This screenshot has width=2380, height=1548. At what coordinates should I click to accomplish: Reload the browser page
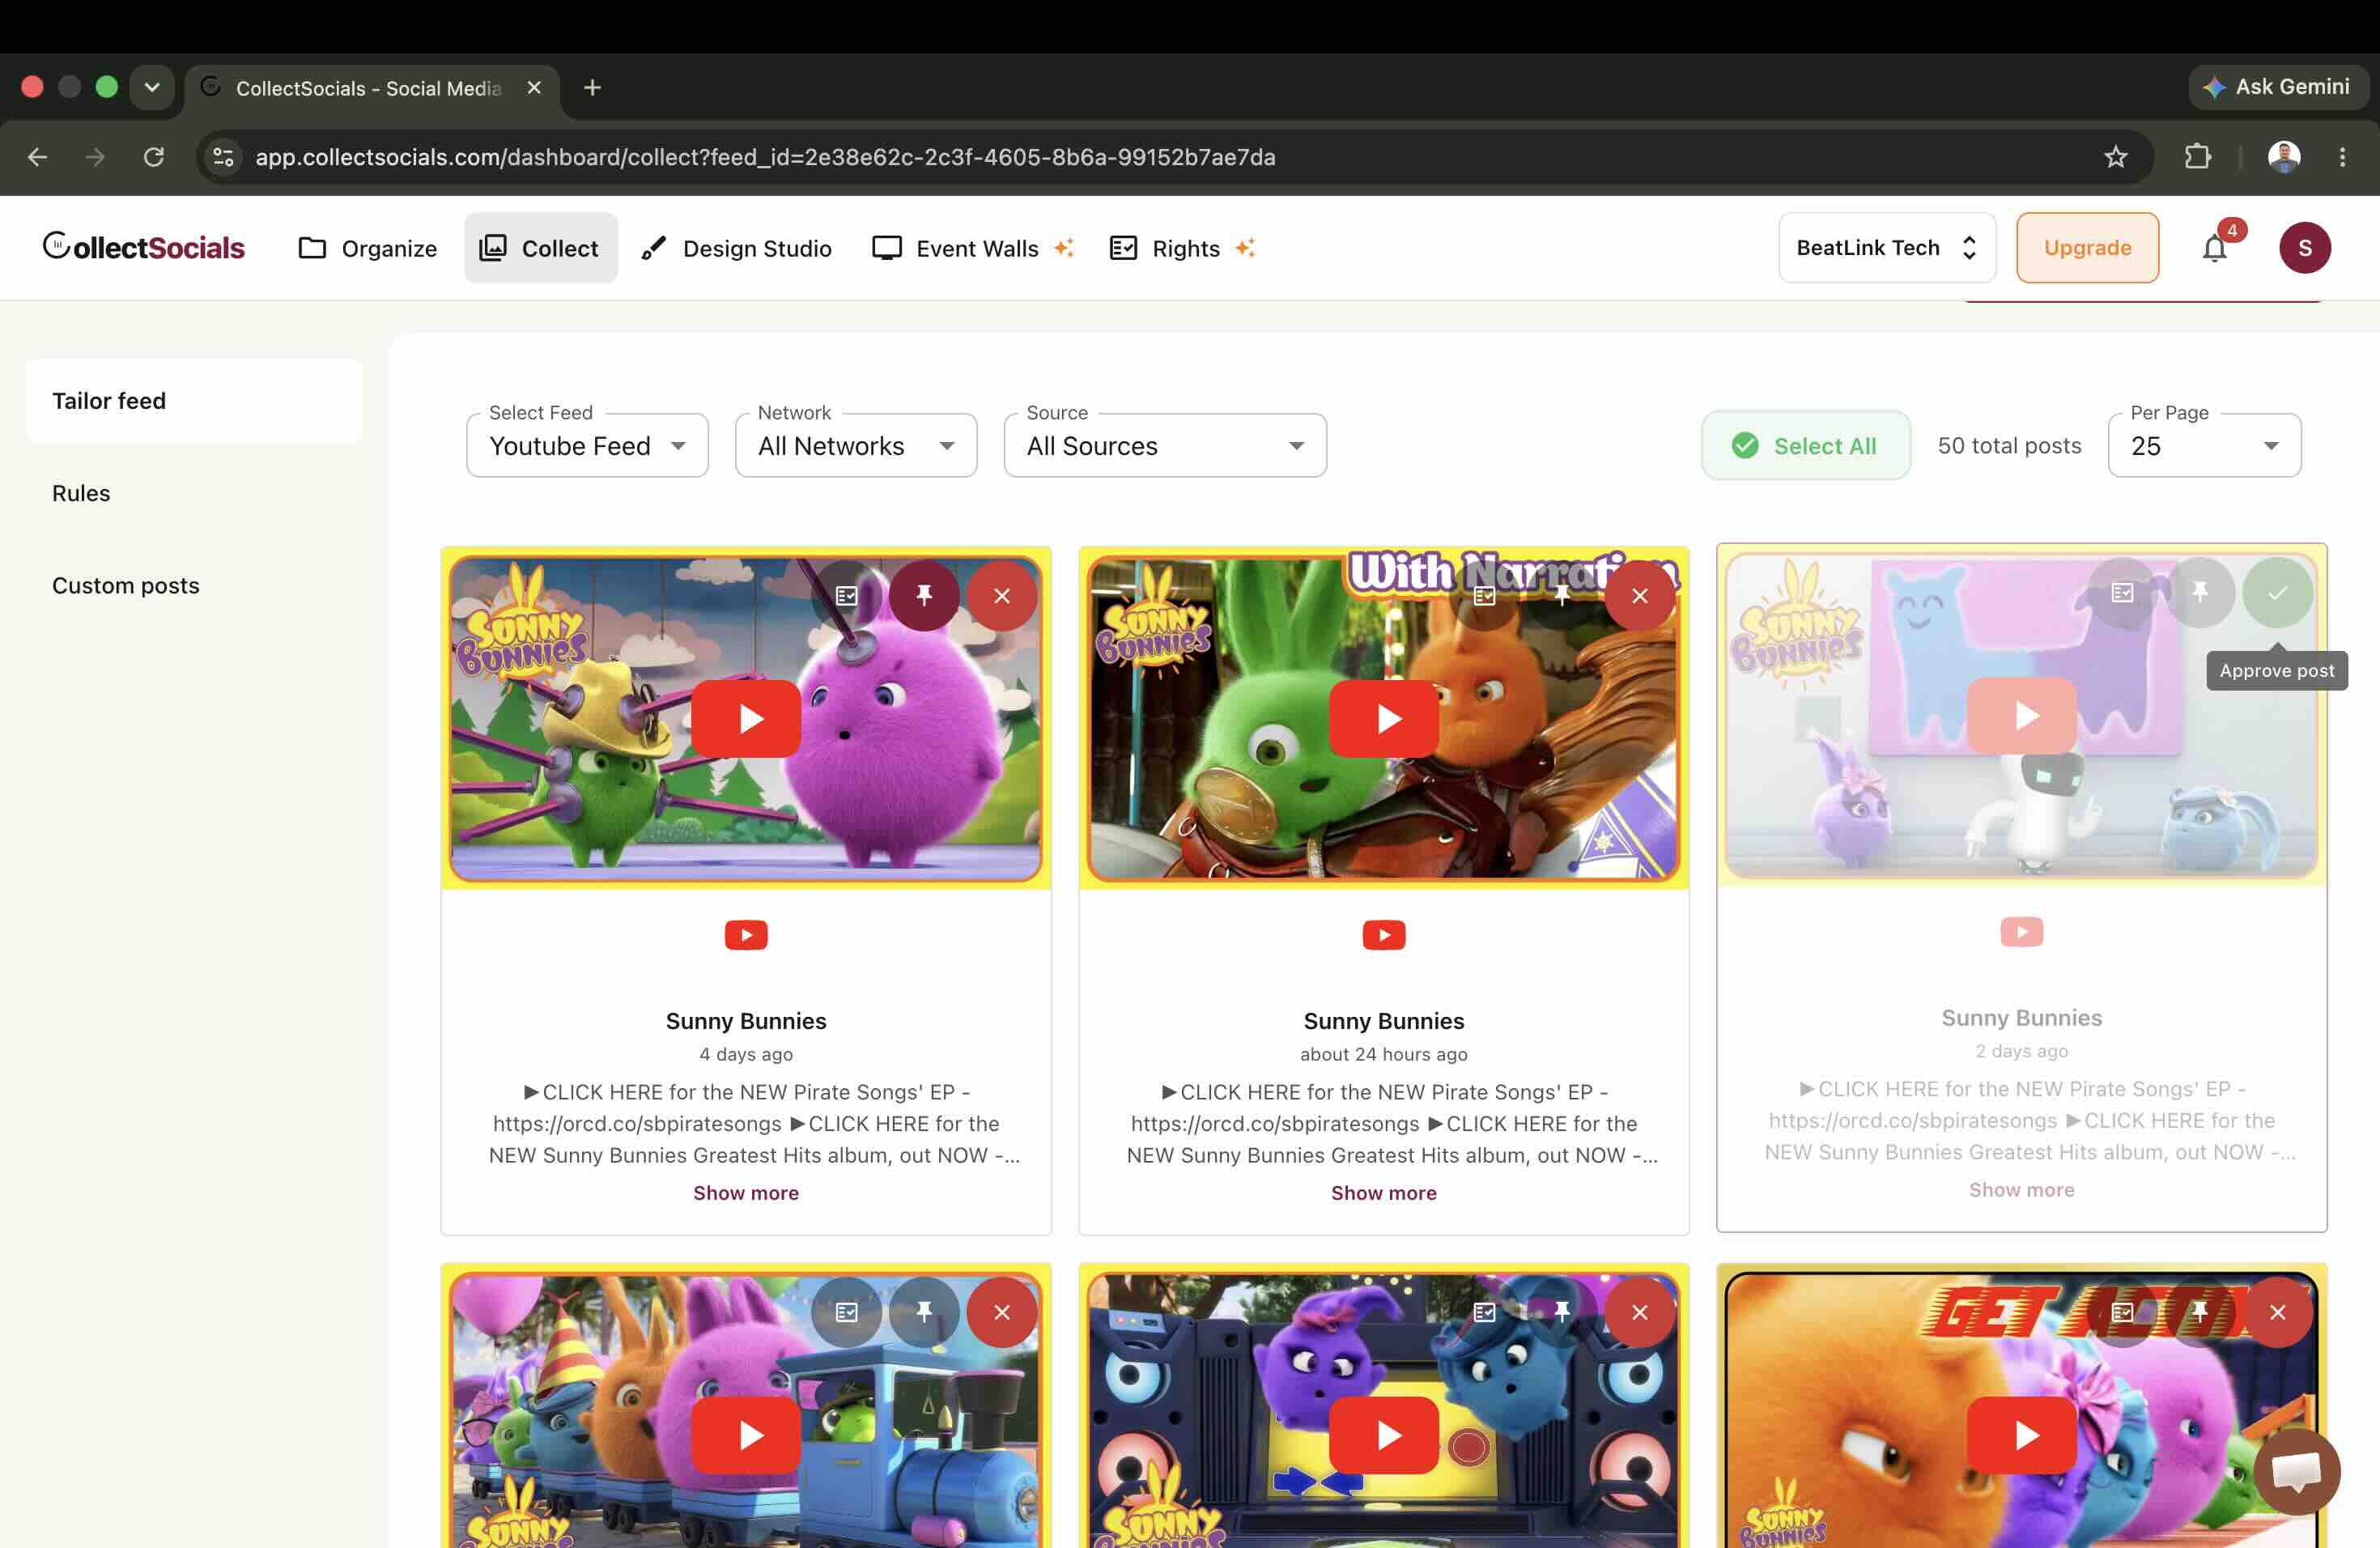pos(153,157)
